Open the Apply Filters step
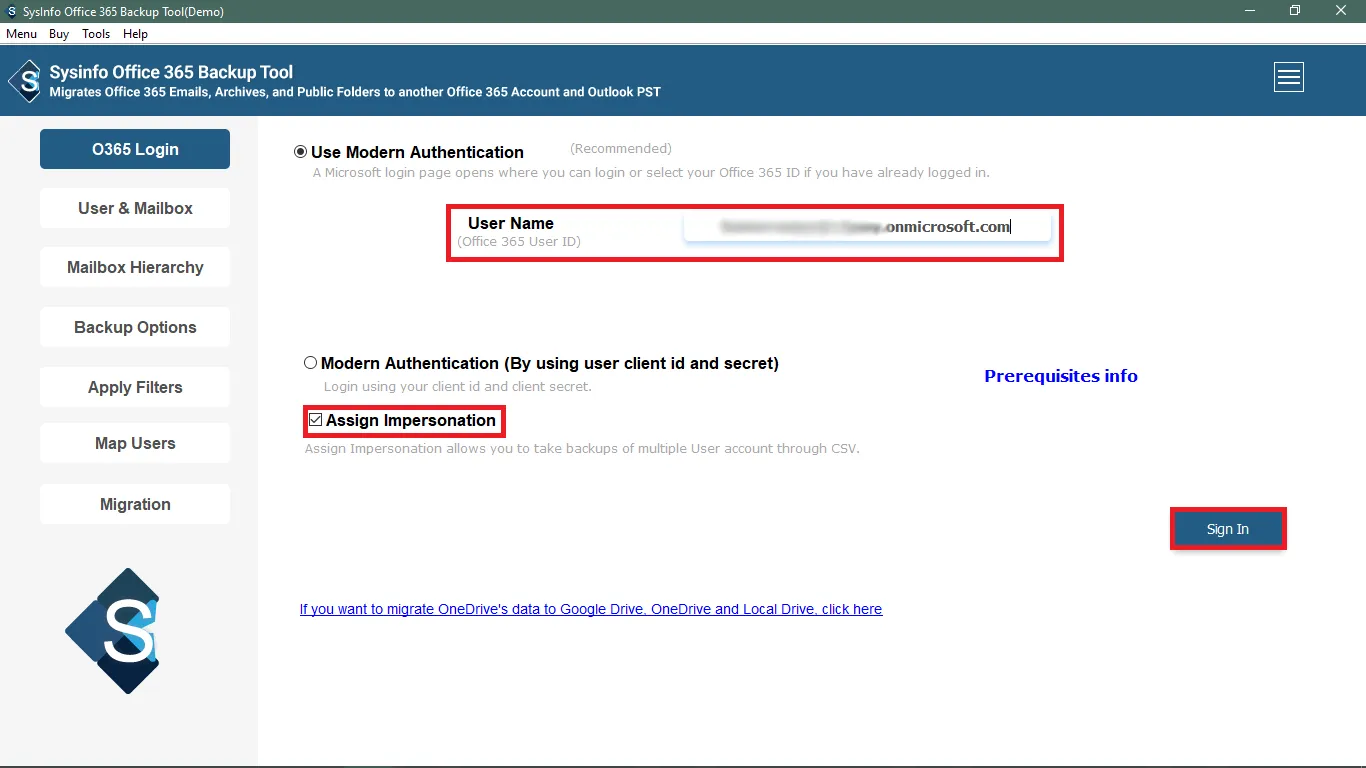The height and width of the screenshot is (768, 1366). coord(135,387)
